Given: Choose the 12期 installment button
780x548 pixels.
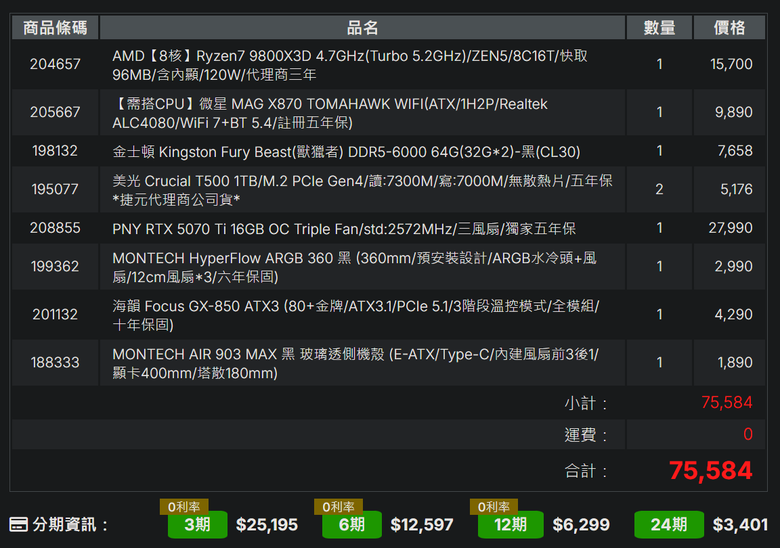Looking at the screenshot, I should tap(510, 525).
